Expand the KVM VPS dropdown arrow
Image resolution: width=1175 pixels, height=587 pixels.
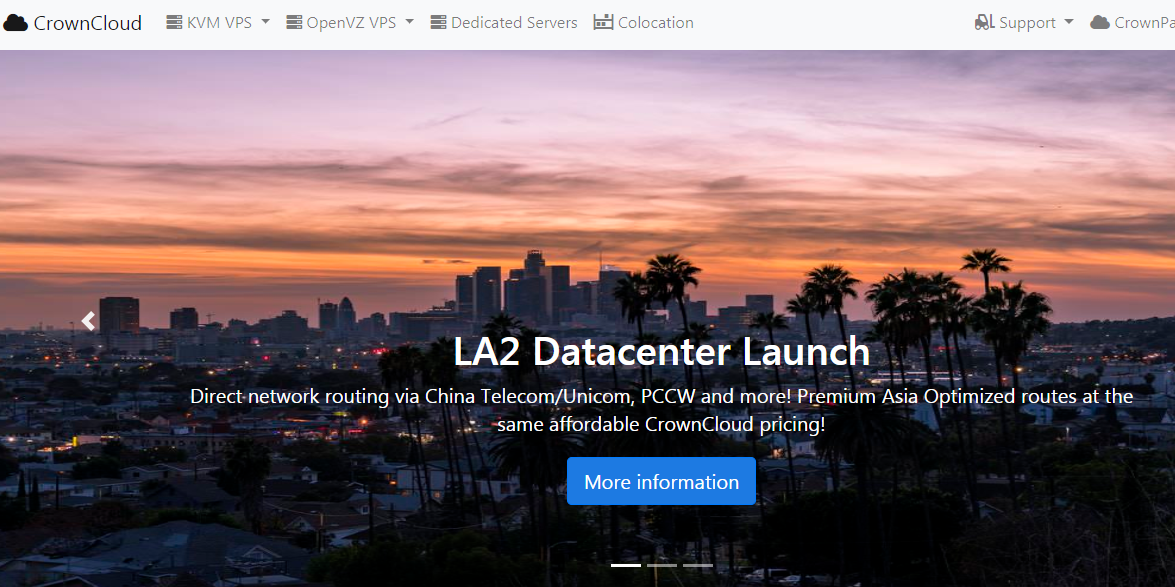[x=265, y=22]
